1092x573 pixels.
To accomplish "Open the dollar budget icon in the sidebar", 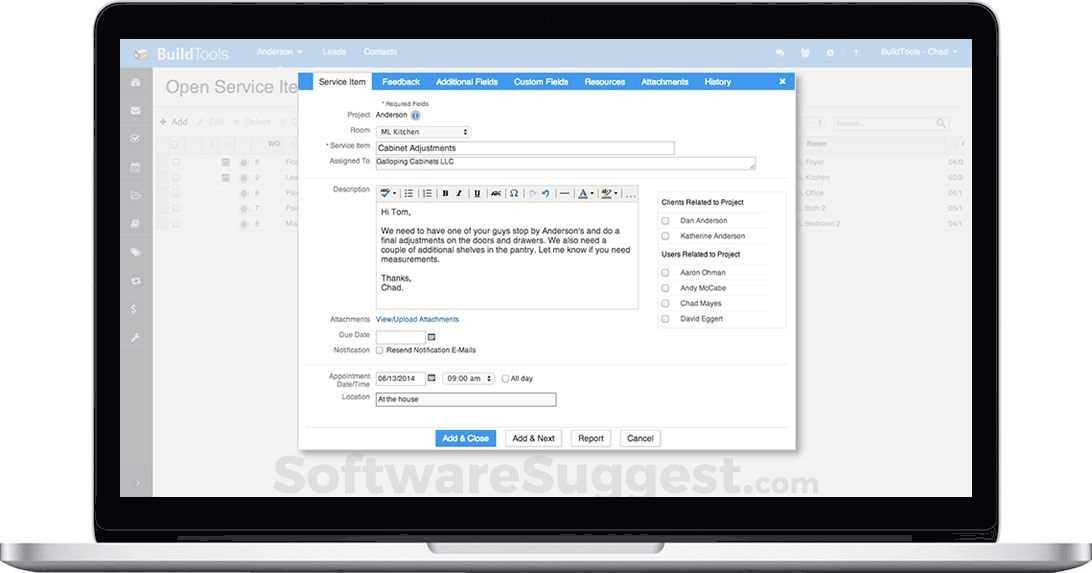I will point(134,309).
